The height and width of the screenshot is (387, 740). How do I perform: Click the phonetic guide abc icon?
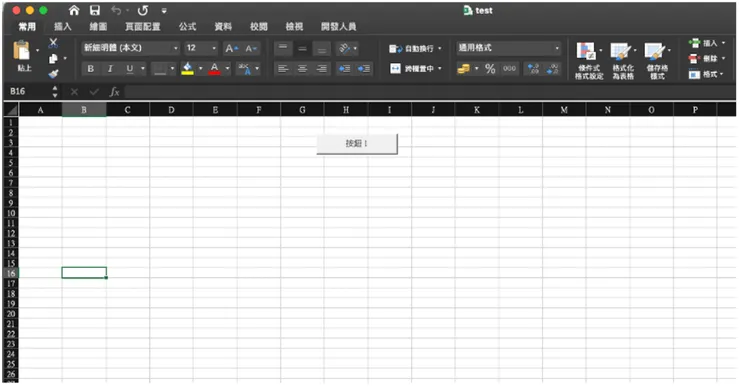point(244,69)
